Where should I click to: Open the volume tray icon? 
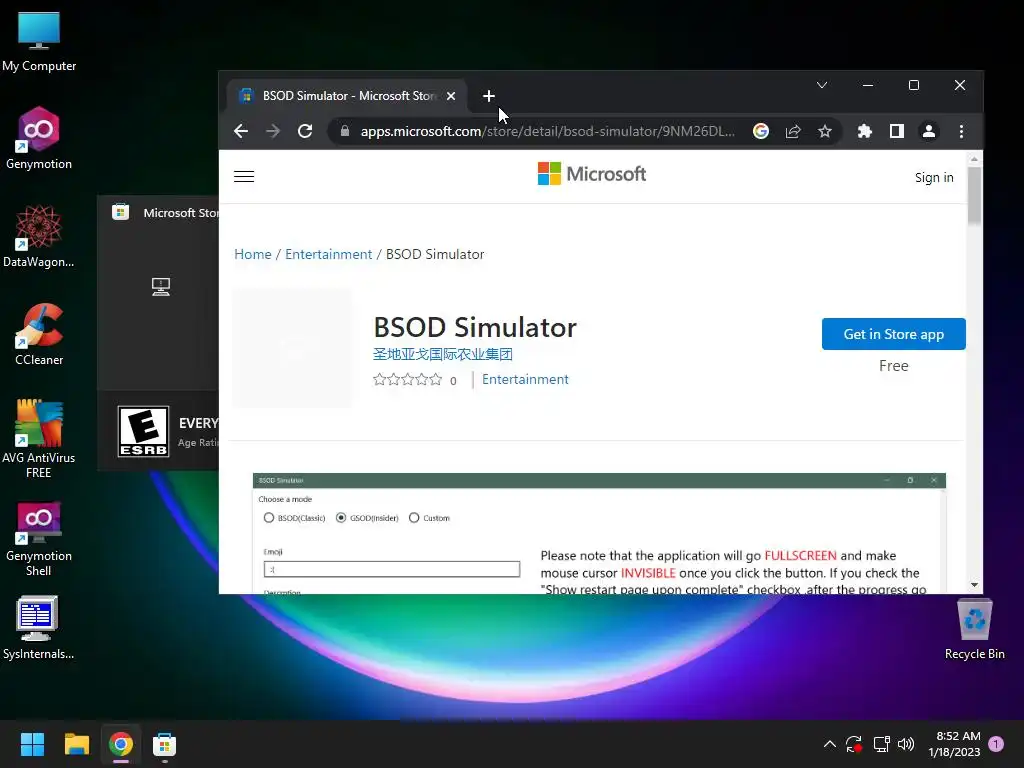pos(906,744)
